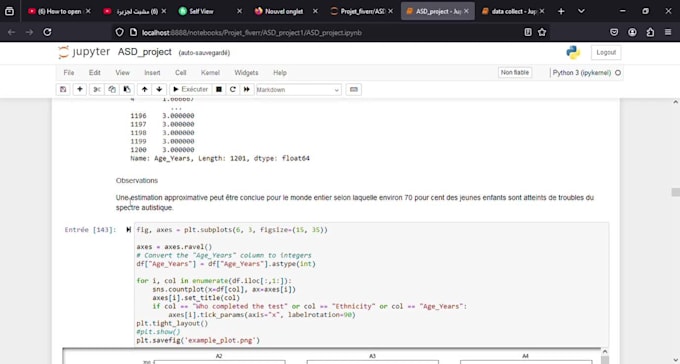
Task: Click Name: Age_Years output line
Action: [220, 158]
